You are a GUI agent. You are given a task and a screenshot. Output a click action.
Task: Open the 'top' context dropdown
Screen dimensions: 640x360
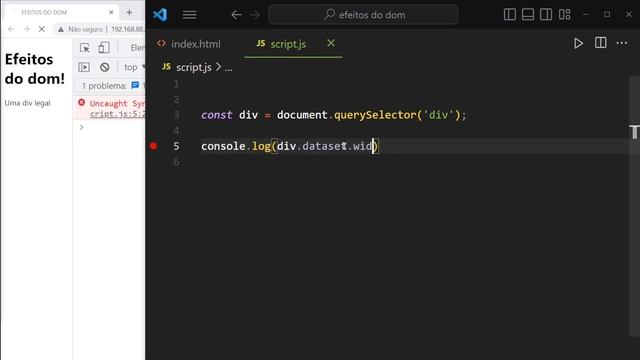point(134,67)
